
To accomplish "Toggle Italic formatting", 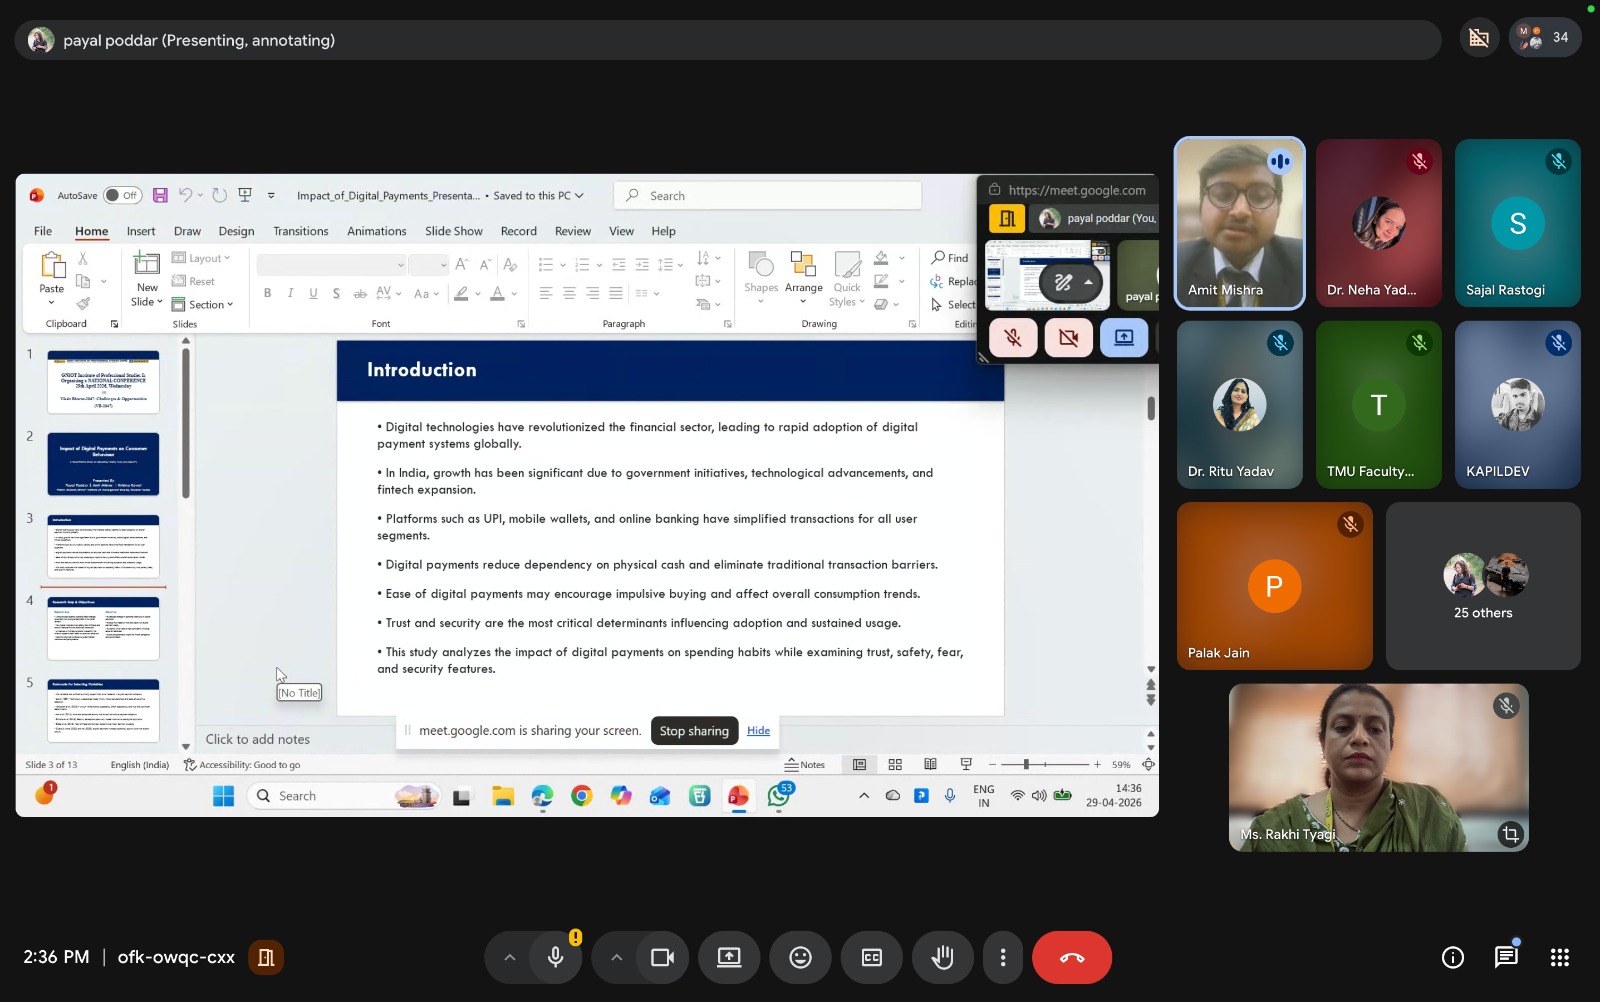I will pyautogui.click(x=290, y=293).
